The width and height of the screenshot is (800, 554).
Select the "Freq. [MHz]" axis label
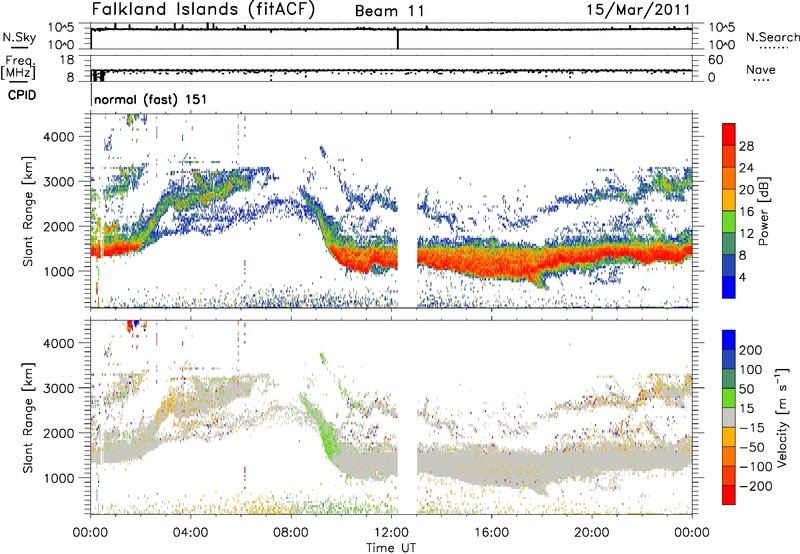point(19,67)
